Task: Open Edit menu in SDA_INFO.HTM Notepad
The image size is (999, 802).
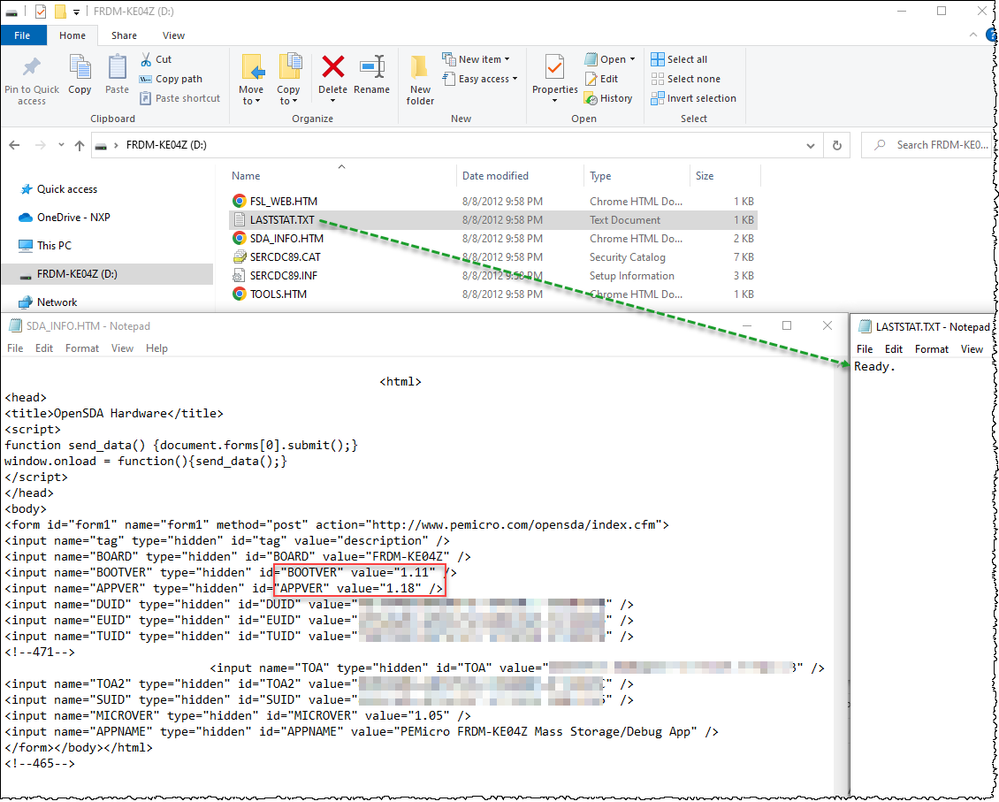Action: tap(44, 348)
